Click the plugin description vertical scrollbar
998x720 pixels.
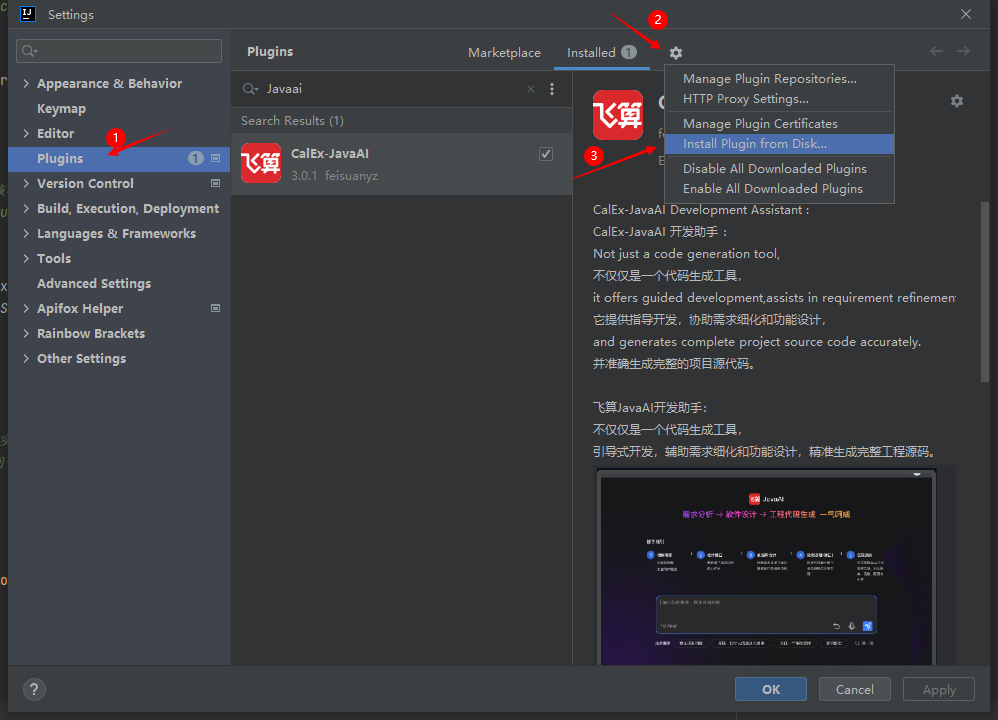(985, 292)
